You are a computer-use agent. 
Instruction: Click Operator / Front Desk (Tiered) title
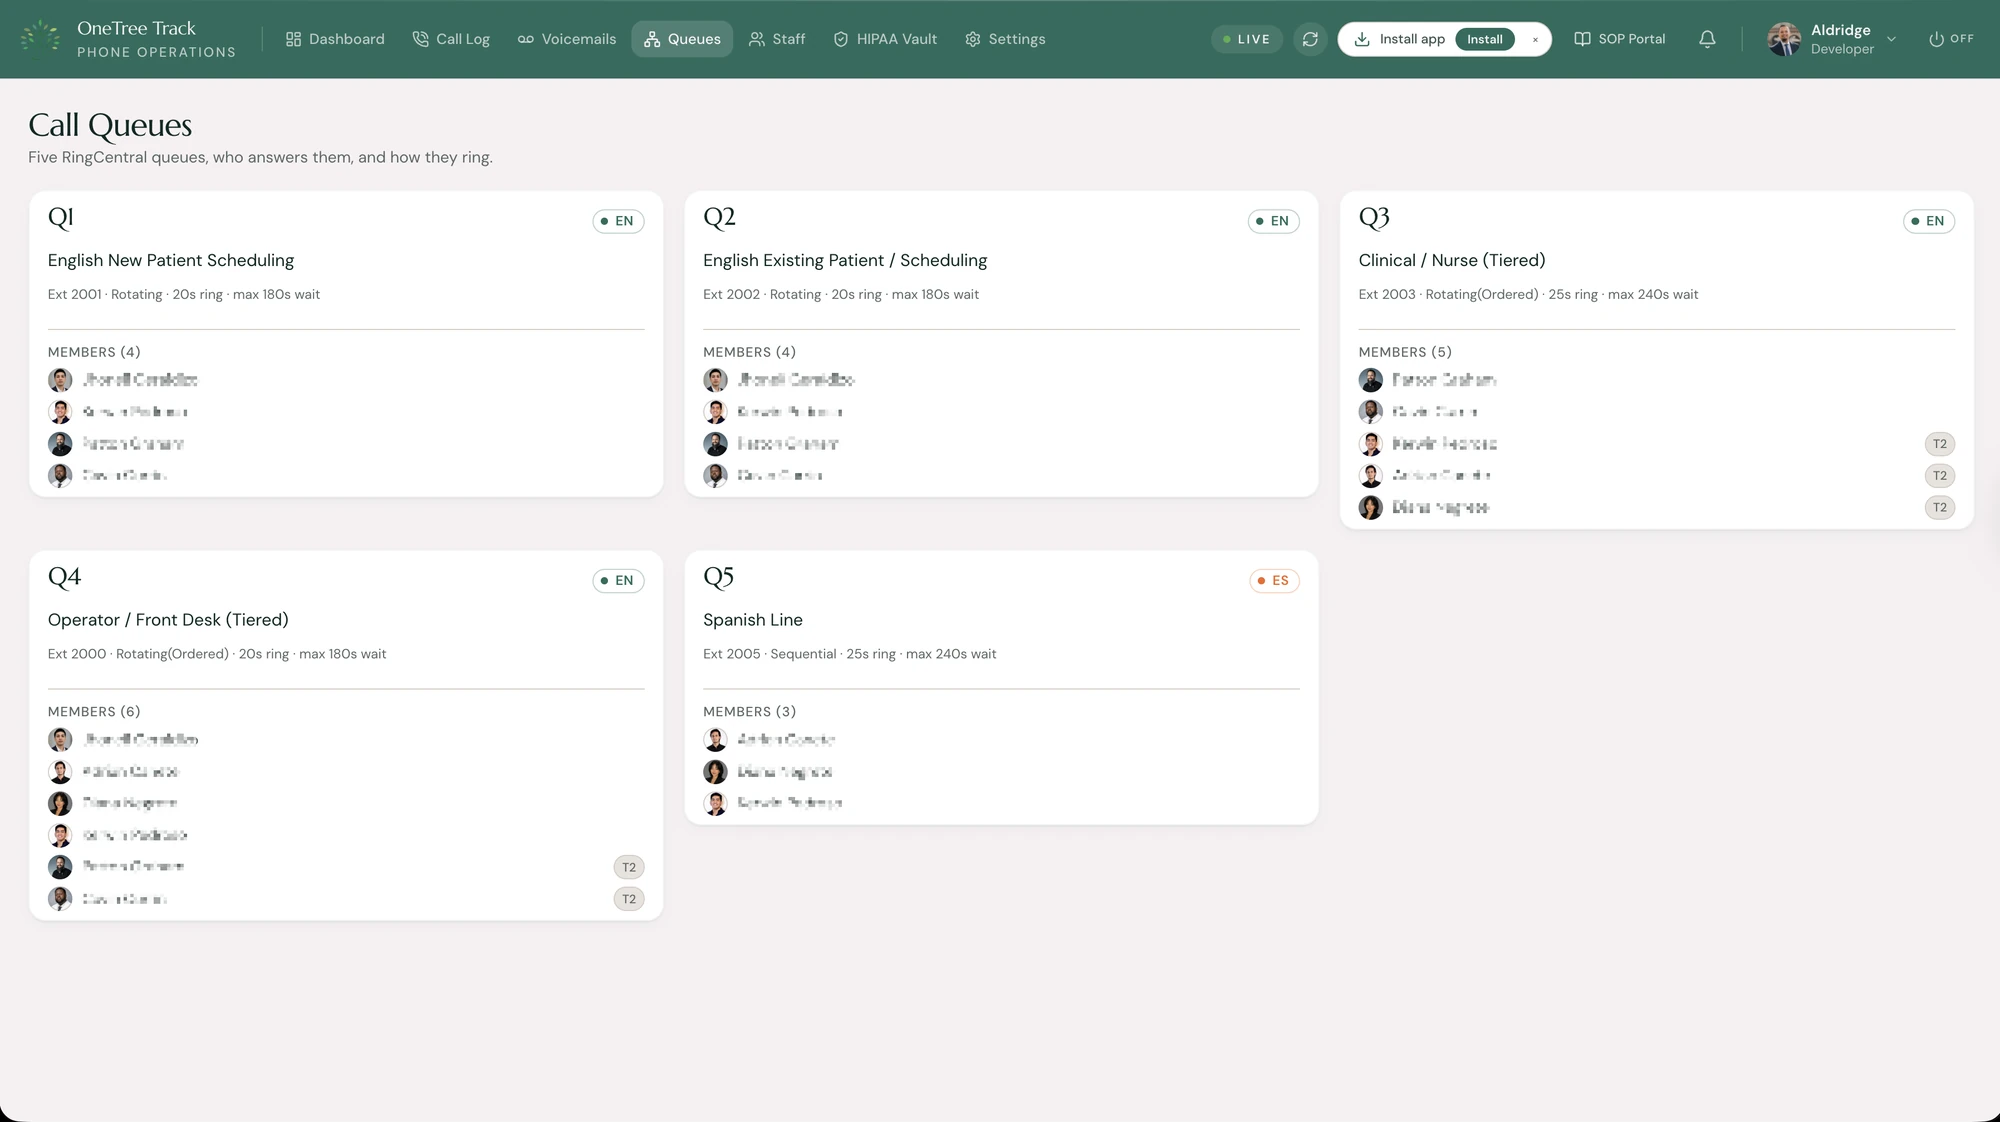point(168,620)
